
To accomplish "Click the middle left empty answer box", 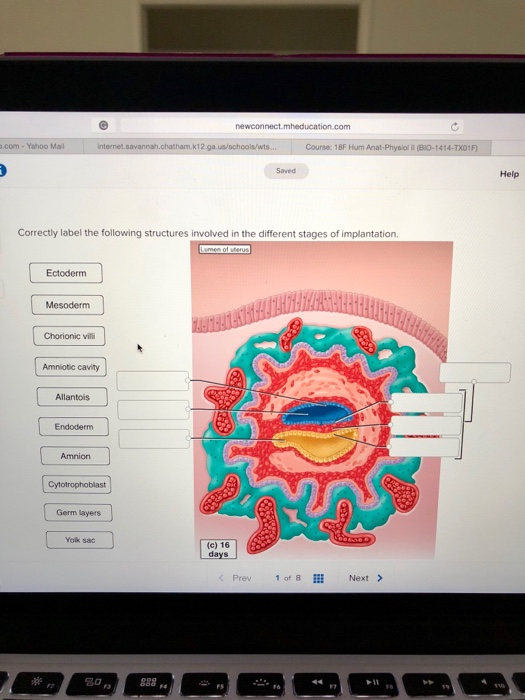I will click(154, 409).
